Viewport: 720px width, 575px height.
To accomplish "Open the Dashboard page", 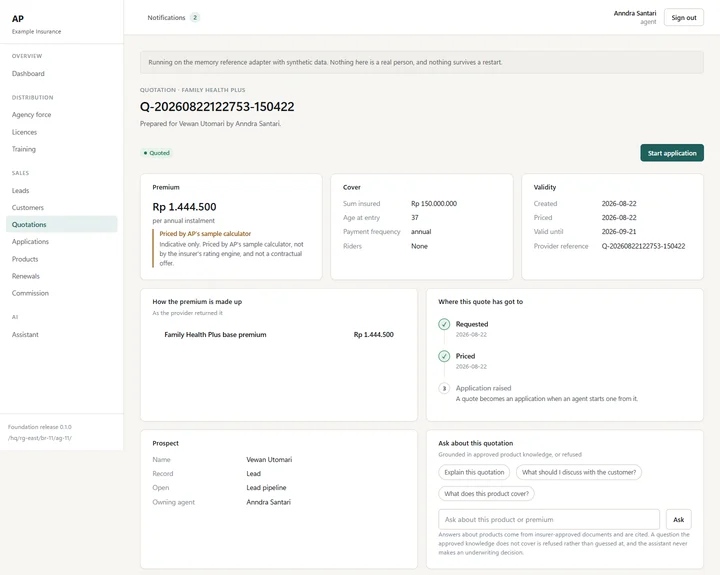I will point(28,73).
